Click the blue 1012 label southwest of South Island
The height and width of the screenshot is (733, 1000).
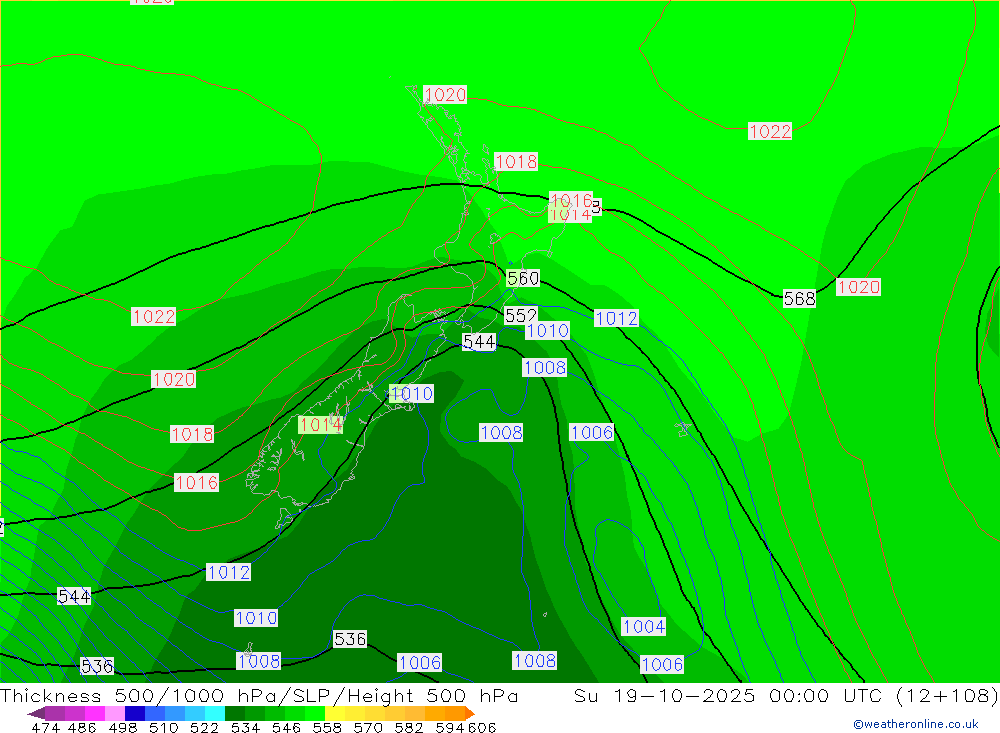click(228, 572)
